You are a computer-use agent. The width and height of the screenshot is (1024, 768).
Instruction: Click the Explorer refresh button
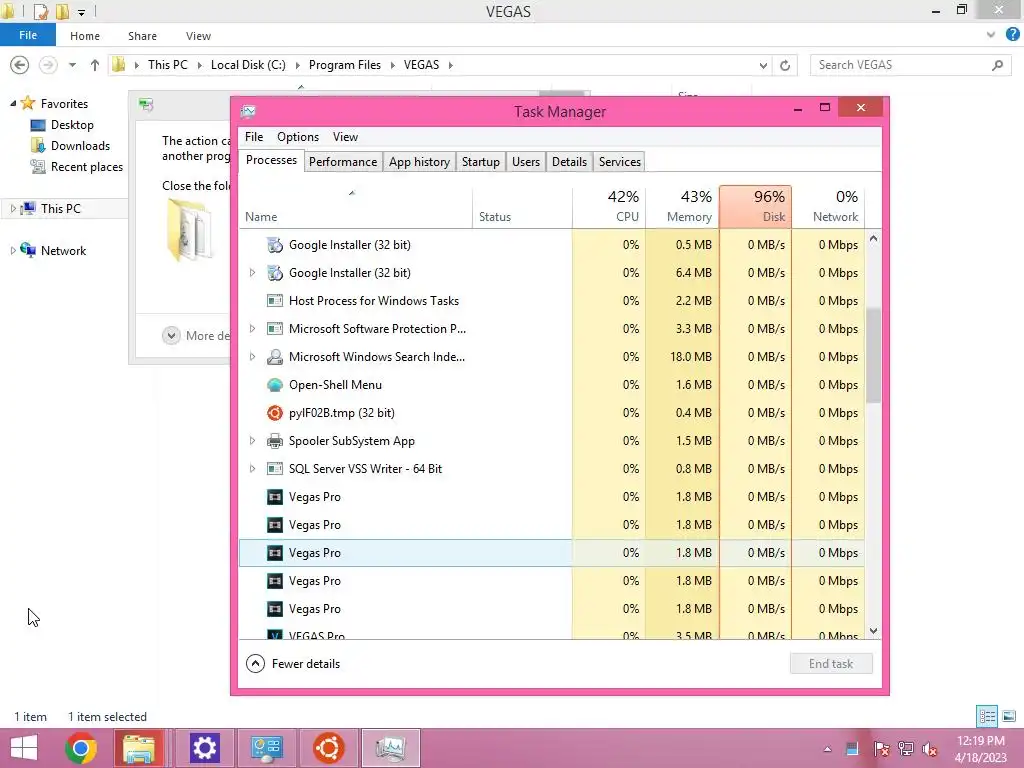(785, 65)
